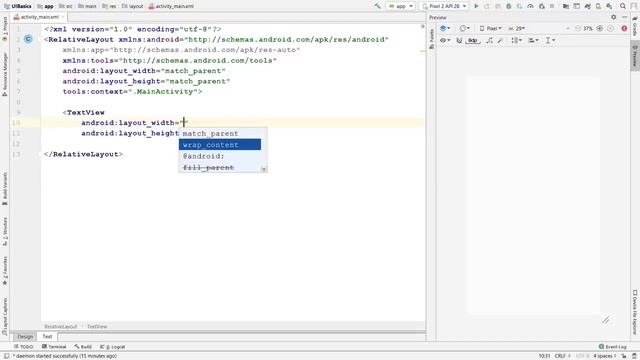Viewport: 640px width, 360px height.
Task: Click the gutter class icon on line 2
Action: pyautogui.click(x=28, y=39)
